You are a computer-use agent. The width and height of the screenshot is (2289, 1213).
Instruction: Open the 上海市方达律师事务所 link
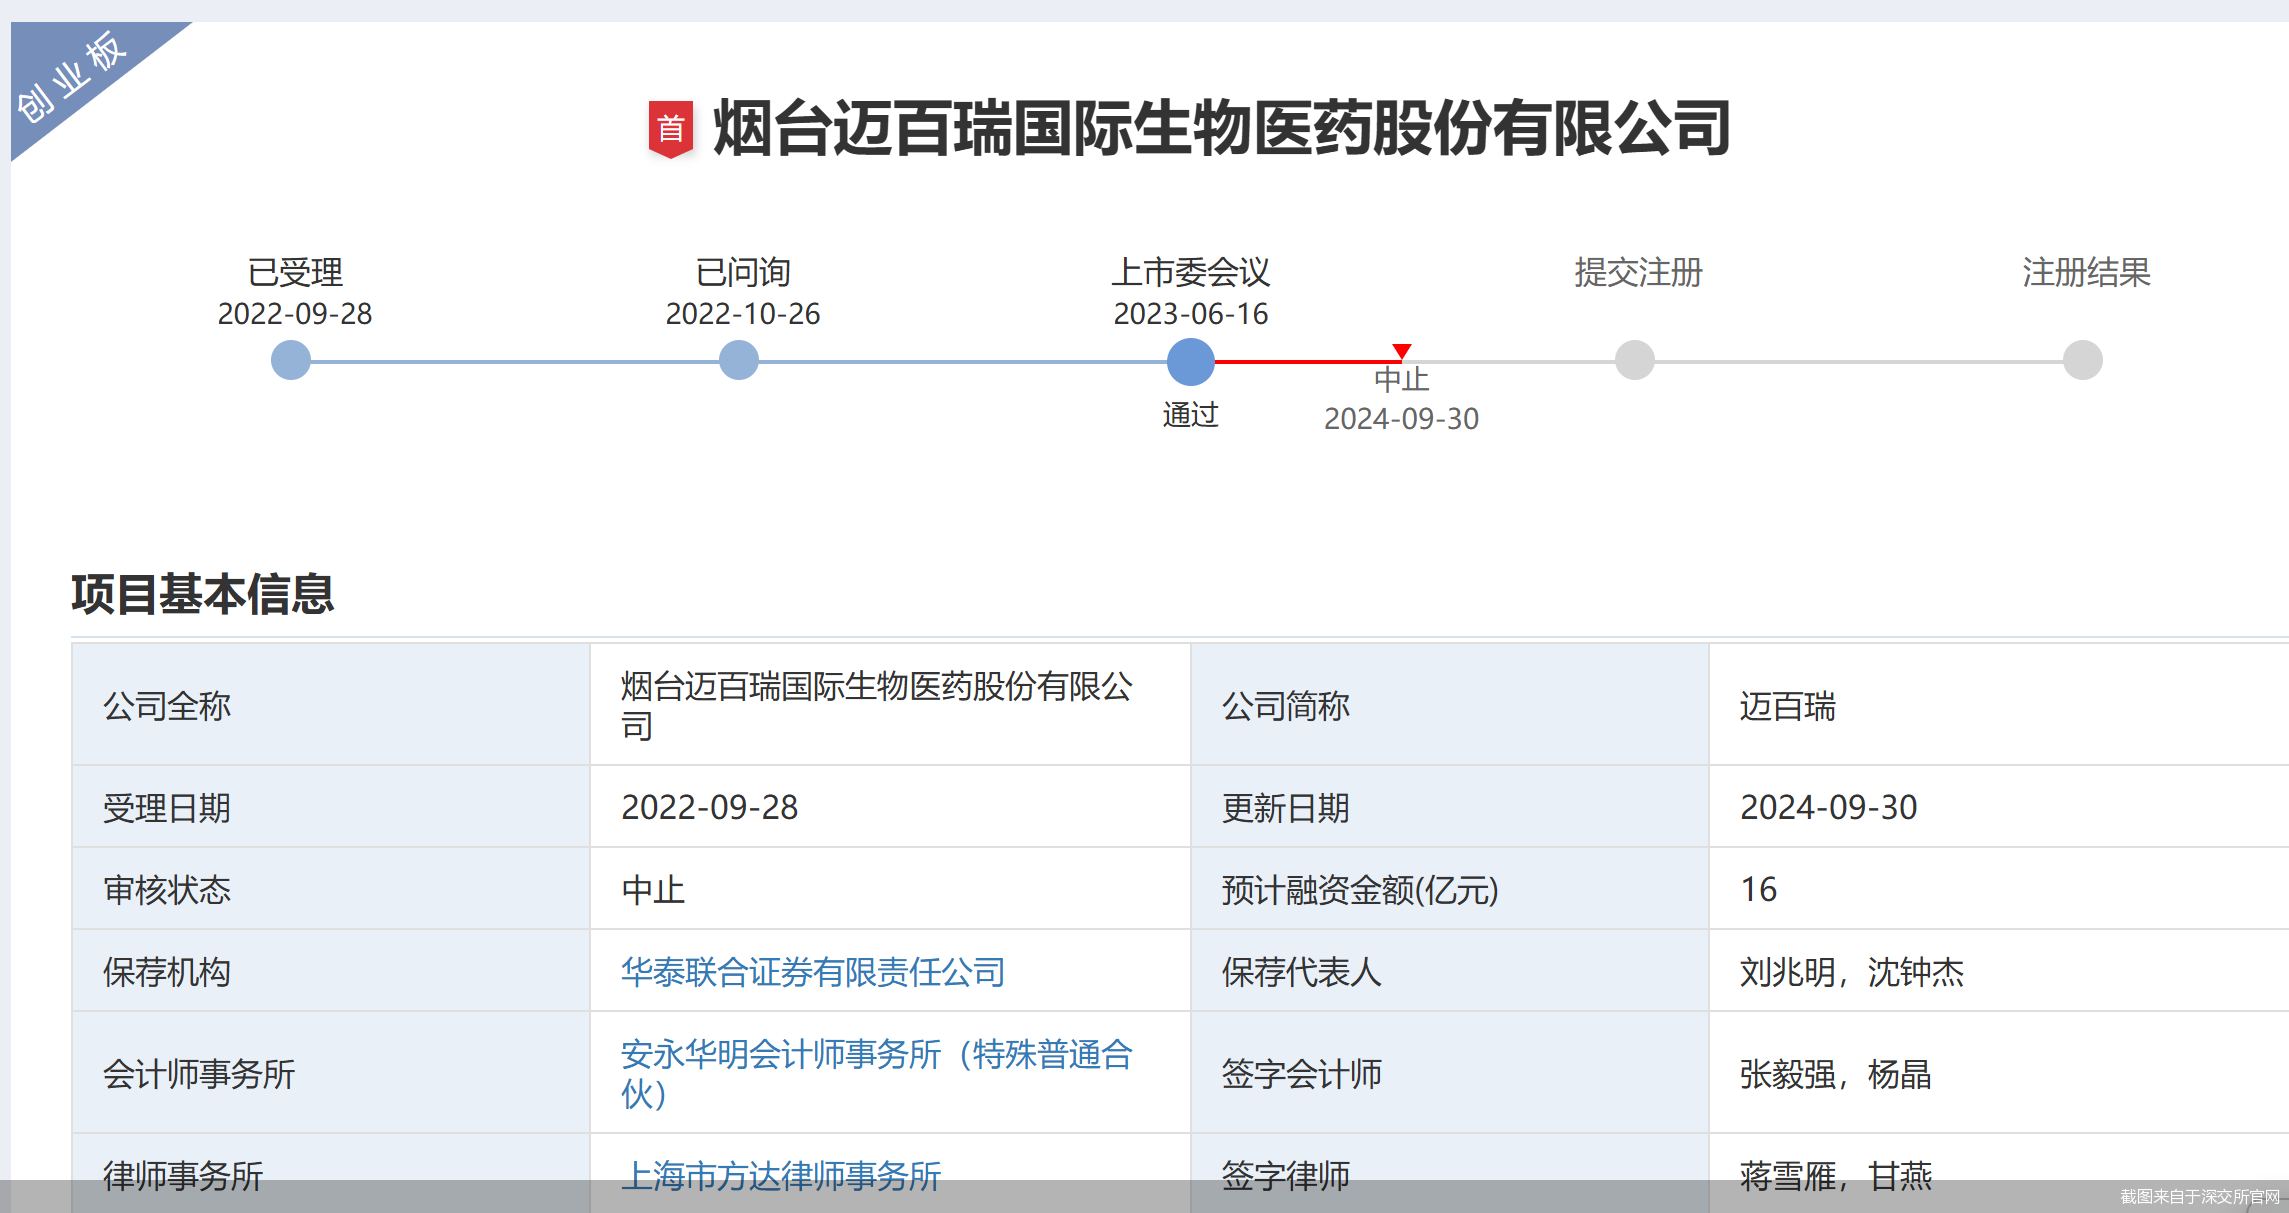tap(780, 1176)
